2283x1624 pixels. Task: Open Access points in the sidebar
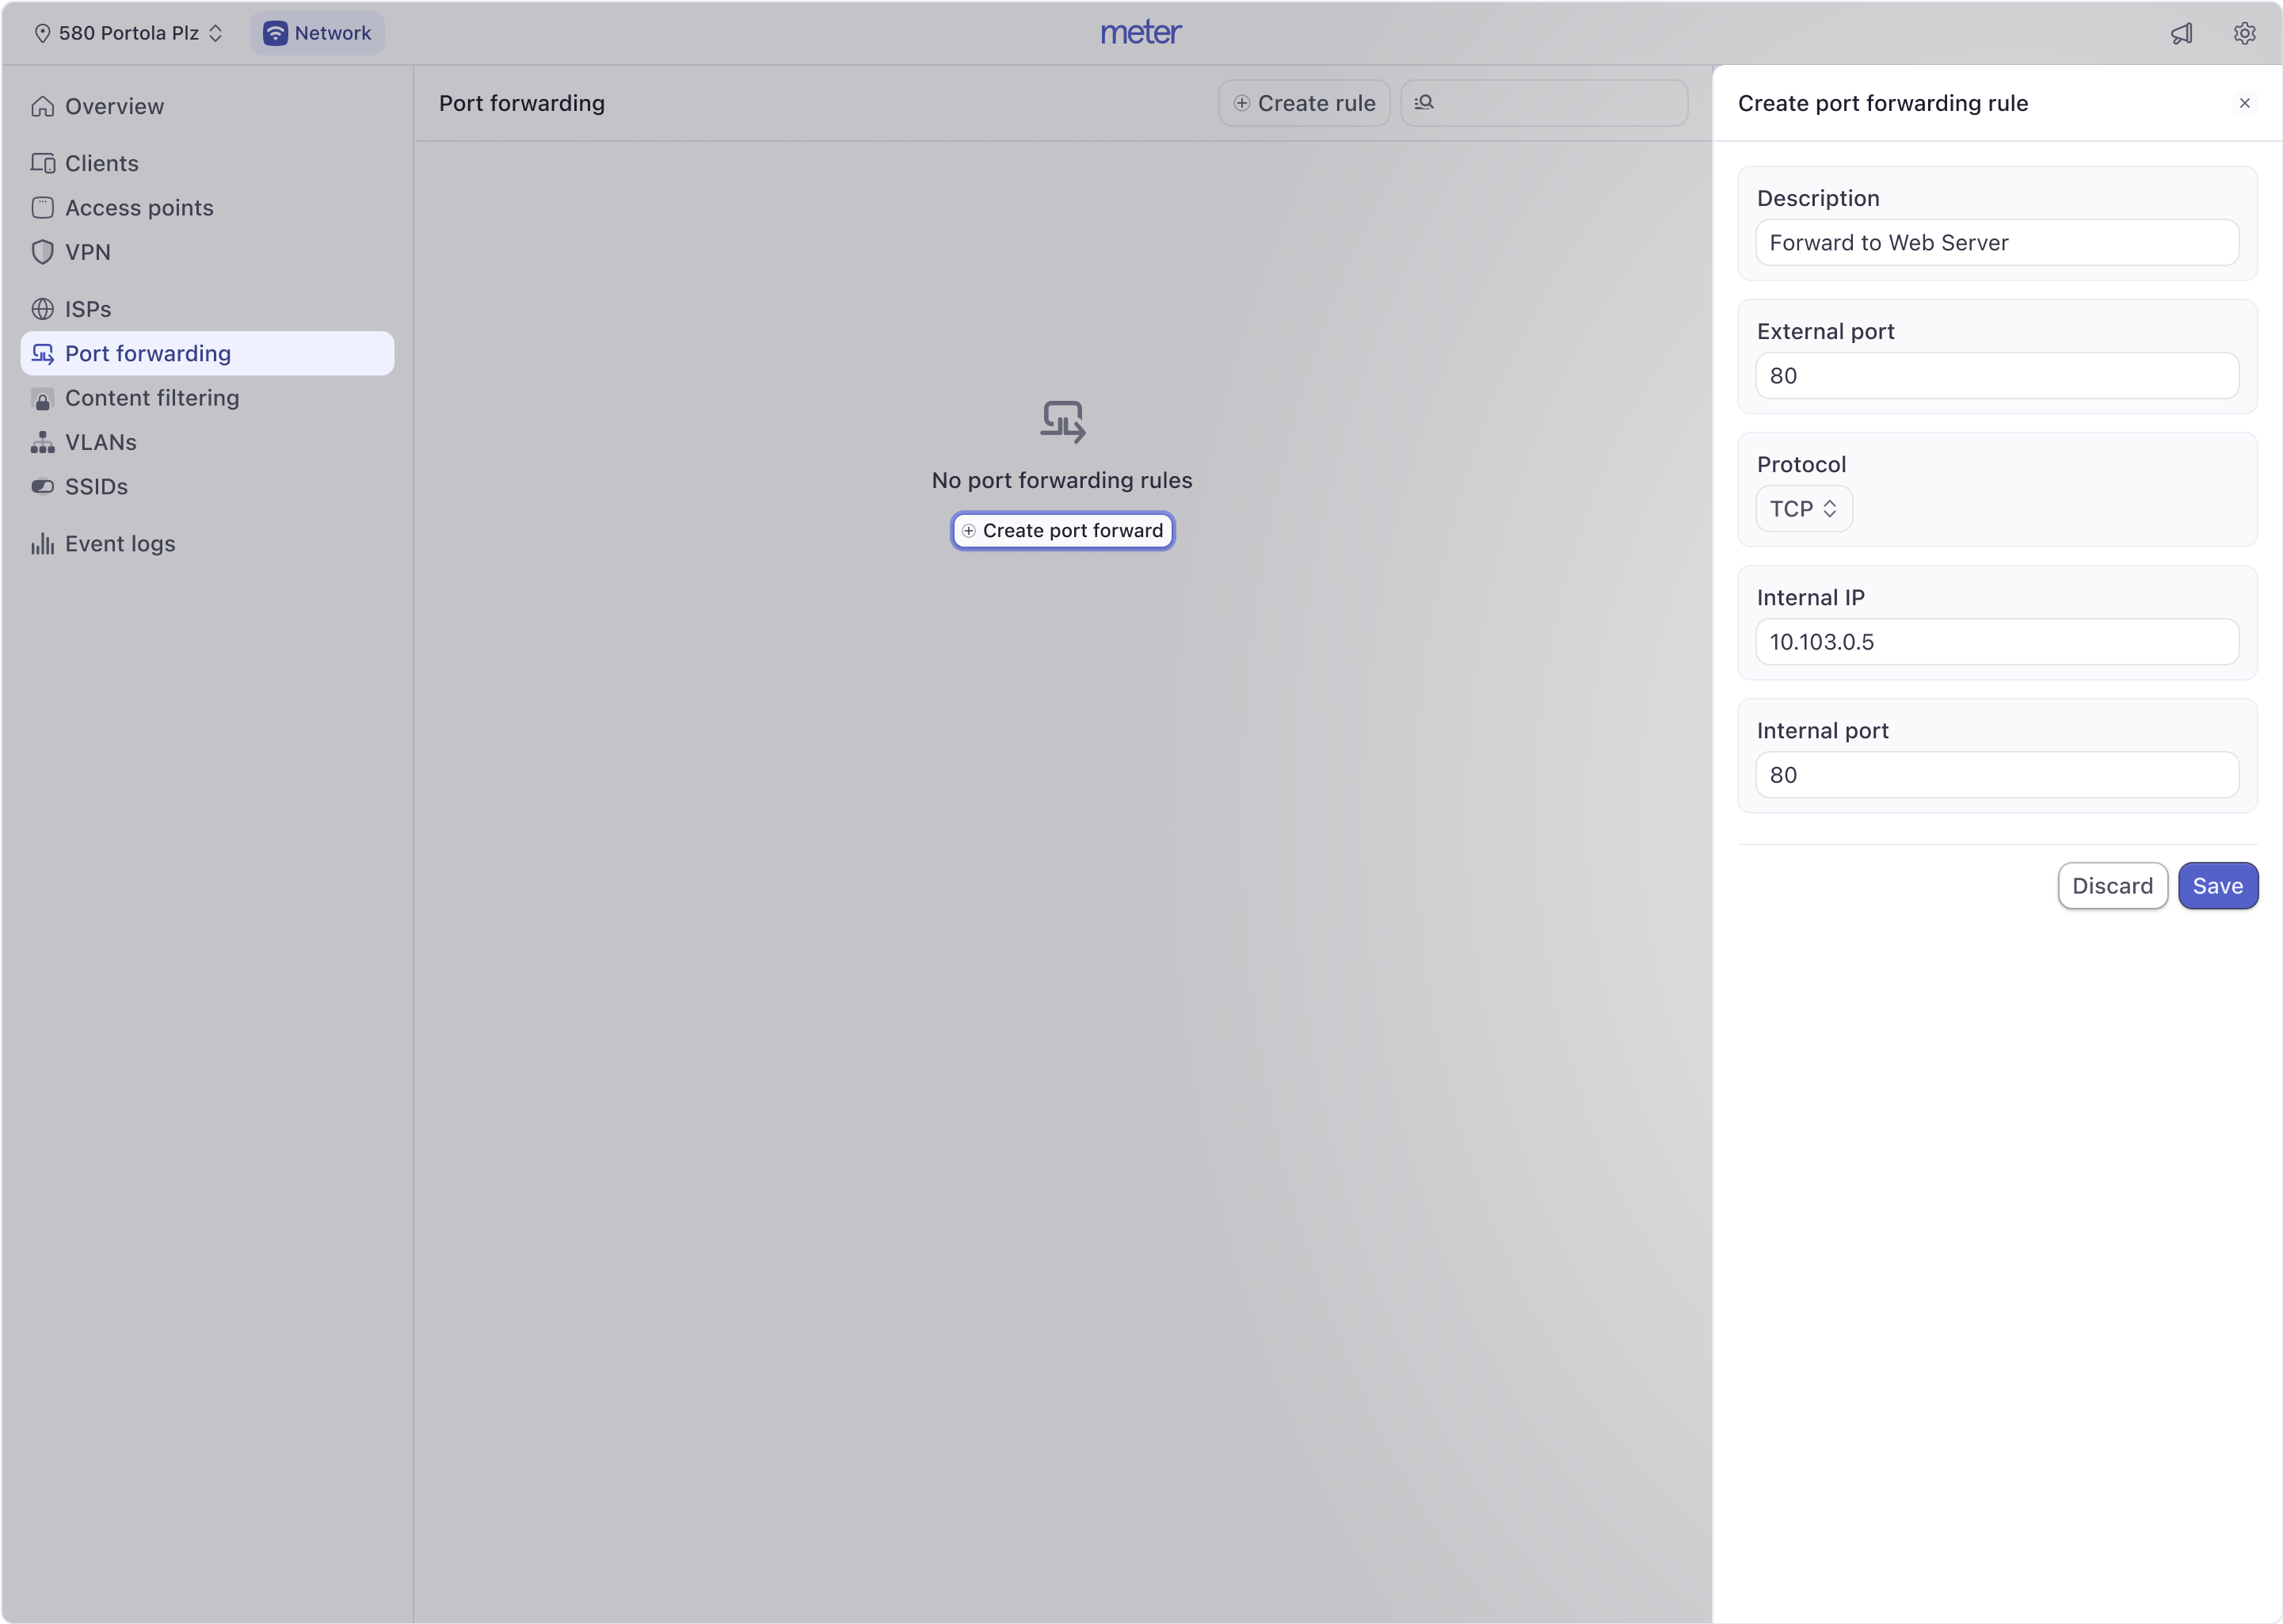coord(207,208)
